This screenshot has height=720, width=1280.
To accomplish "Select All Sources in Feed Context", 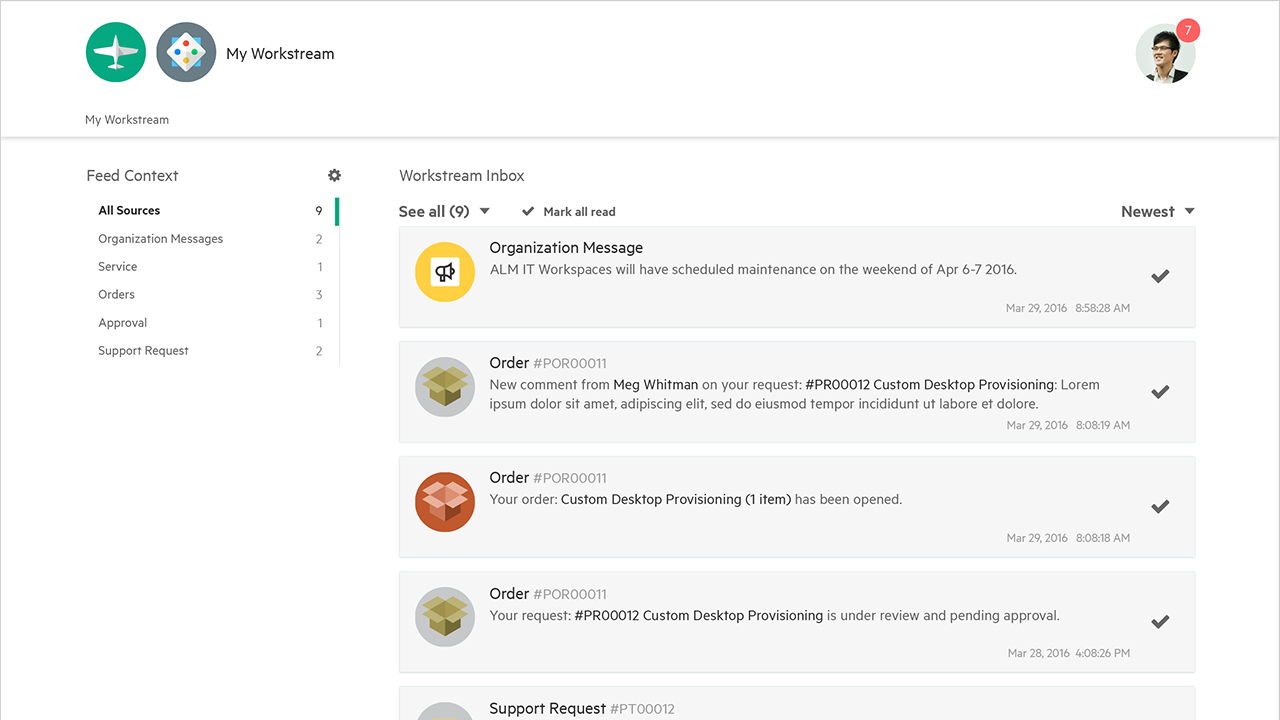I will click(211, 211).
